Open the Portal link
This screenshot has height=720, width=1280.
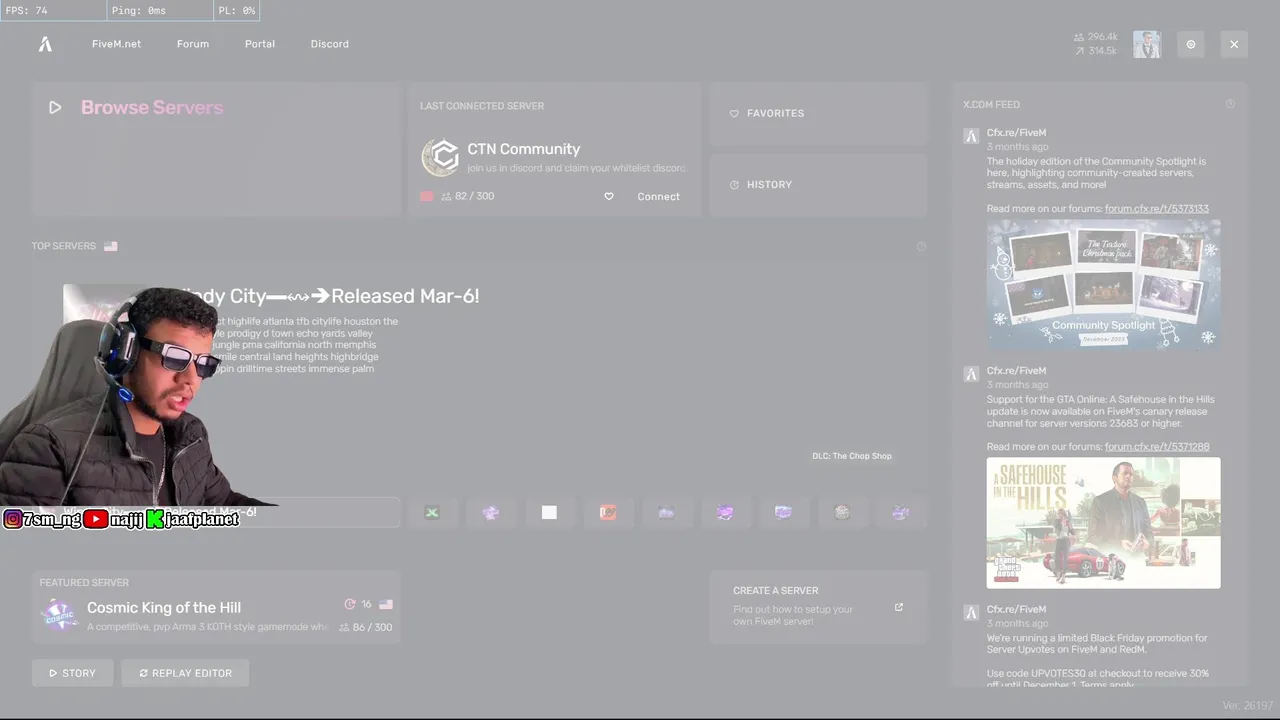point(260,44)
